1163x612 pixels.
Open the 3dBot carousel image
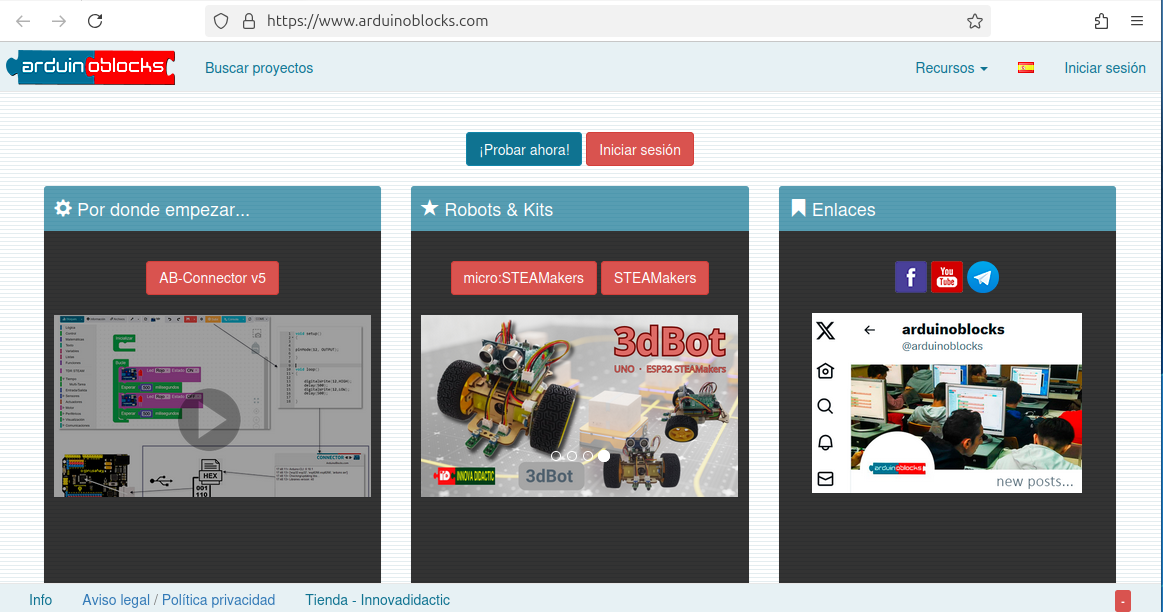(579, 406)
